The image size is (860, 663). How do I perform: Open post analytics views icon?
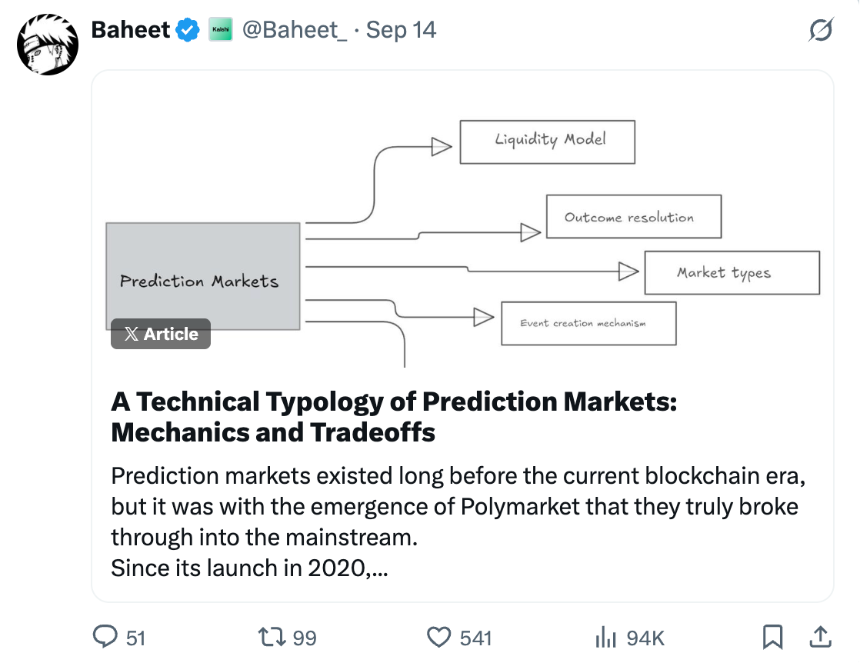click(x=605, y=637)
